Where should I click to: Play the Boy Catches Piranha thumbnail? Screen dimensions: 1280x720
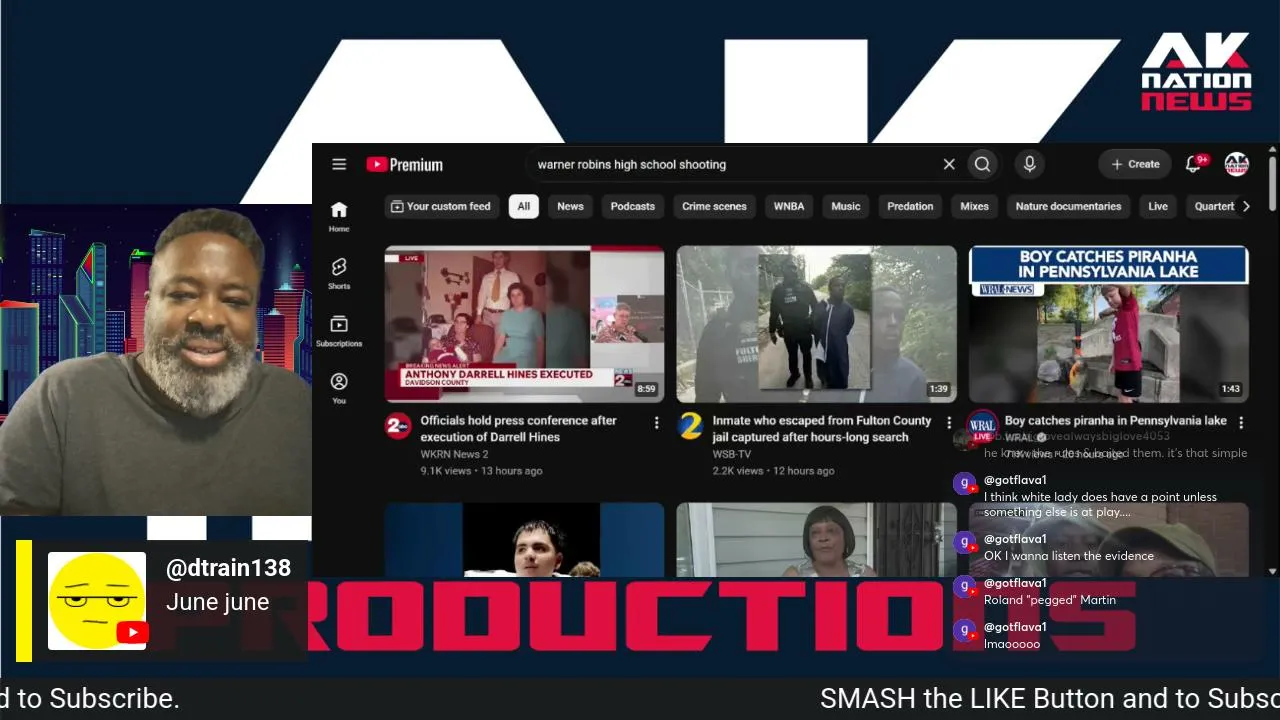coord(1108,324)
